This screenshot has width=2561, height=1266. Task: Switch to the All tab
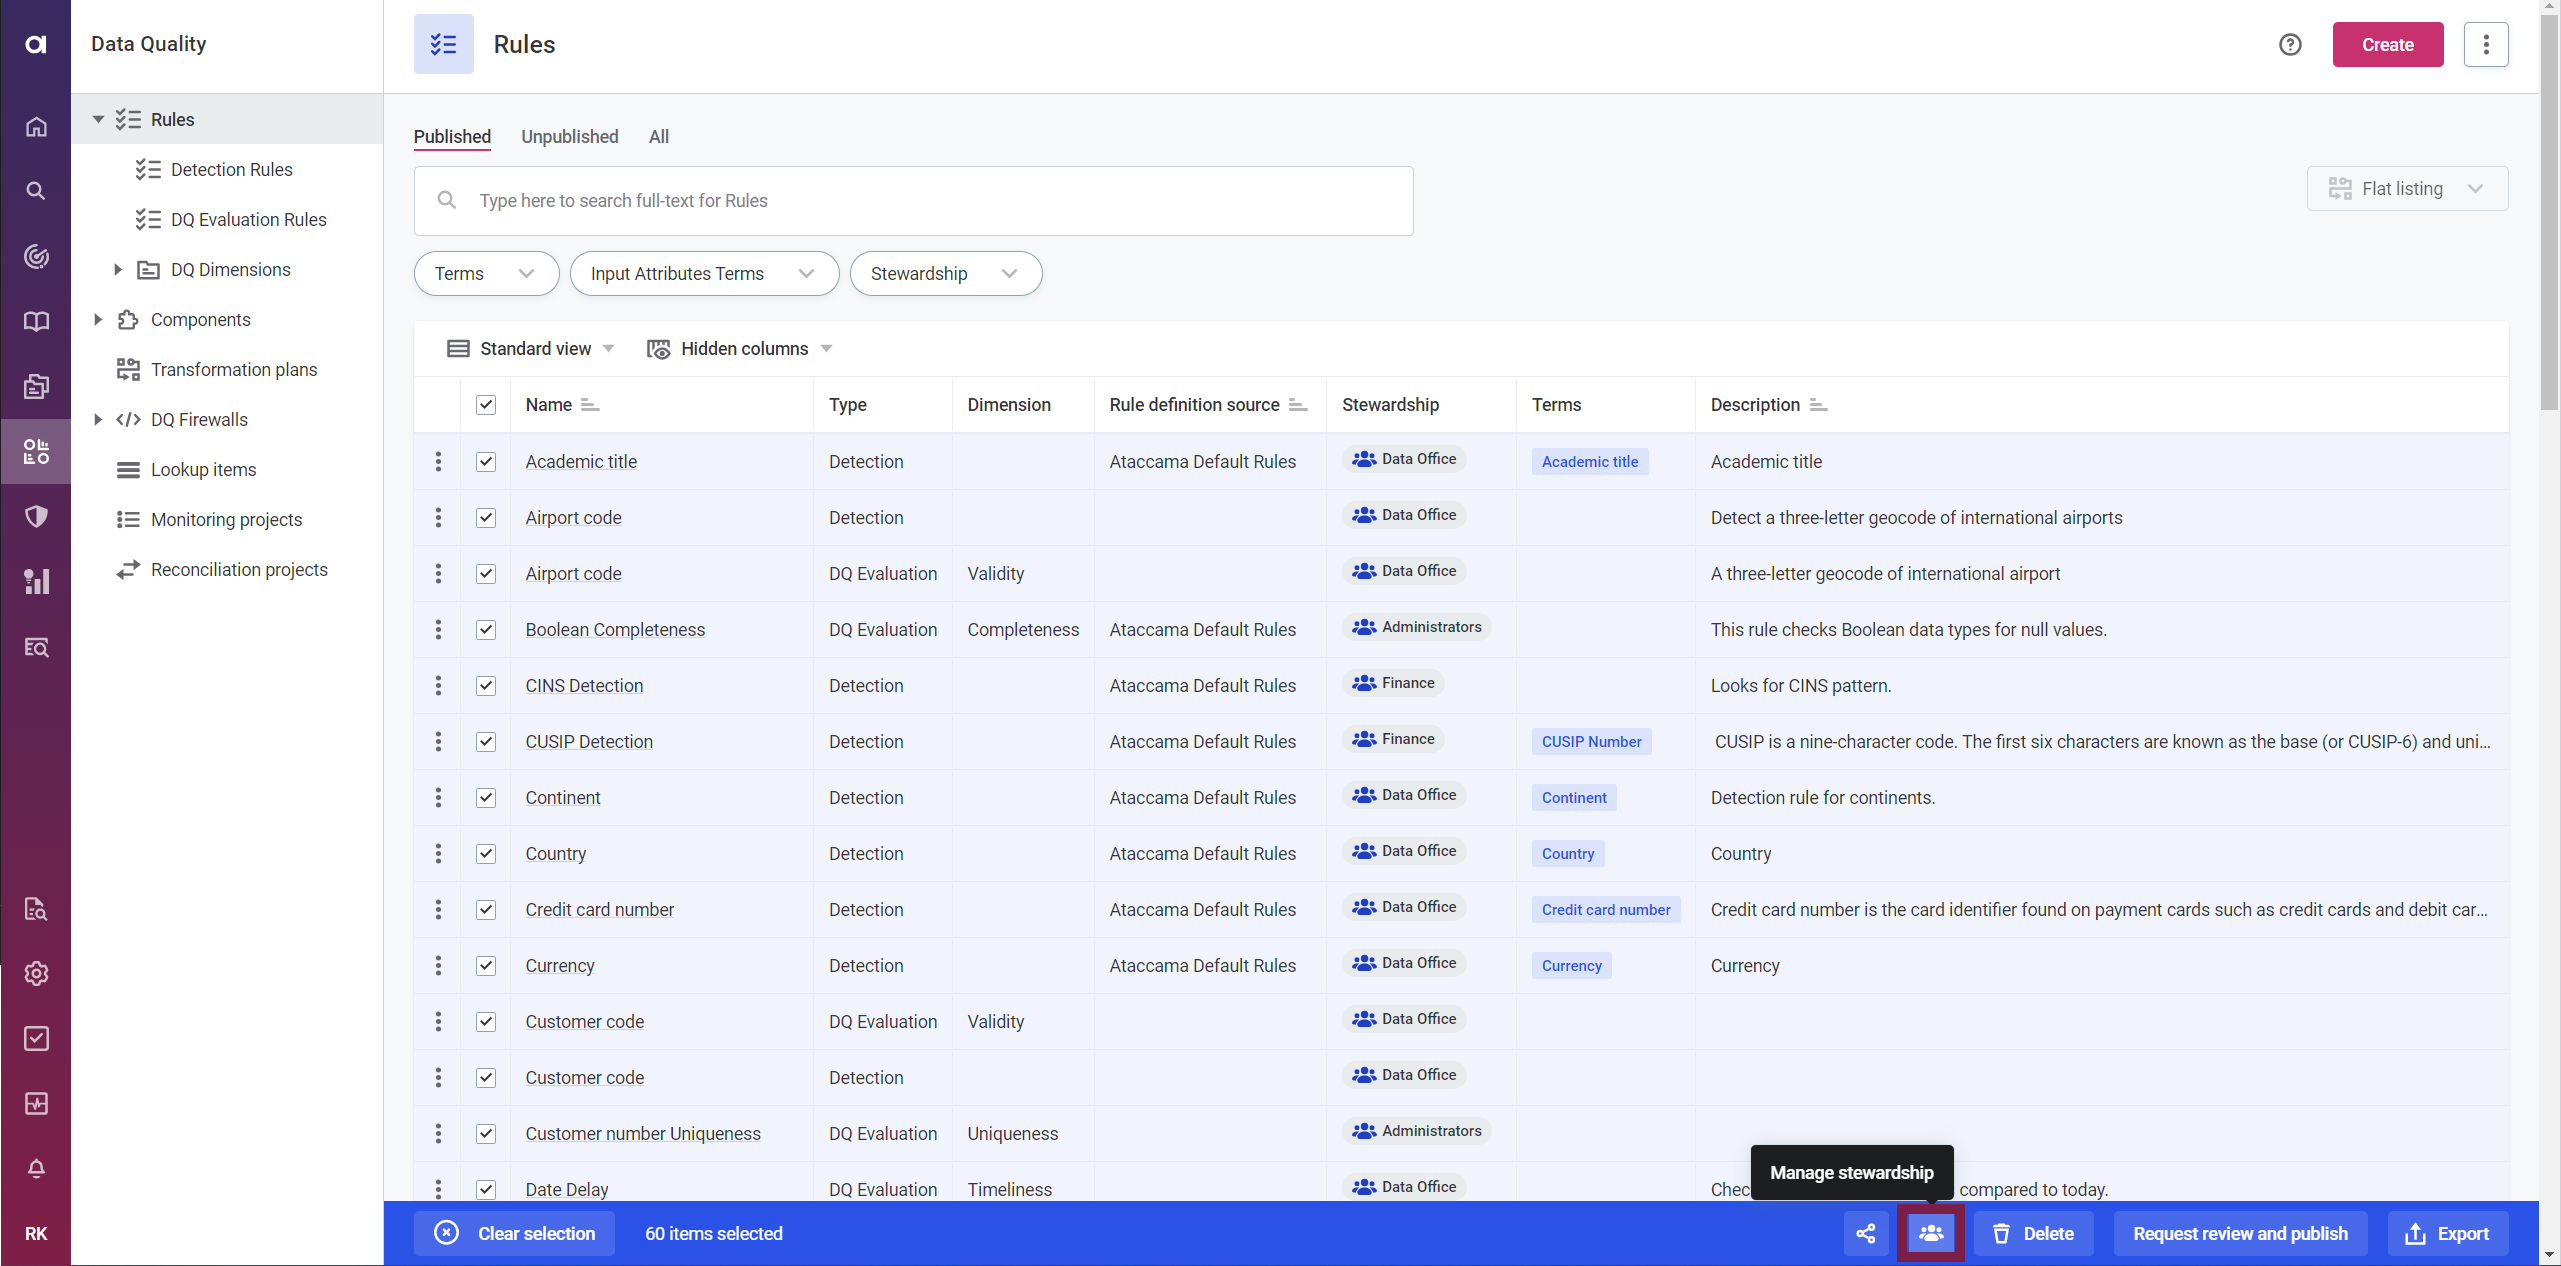tap(658, 136)
